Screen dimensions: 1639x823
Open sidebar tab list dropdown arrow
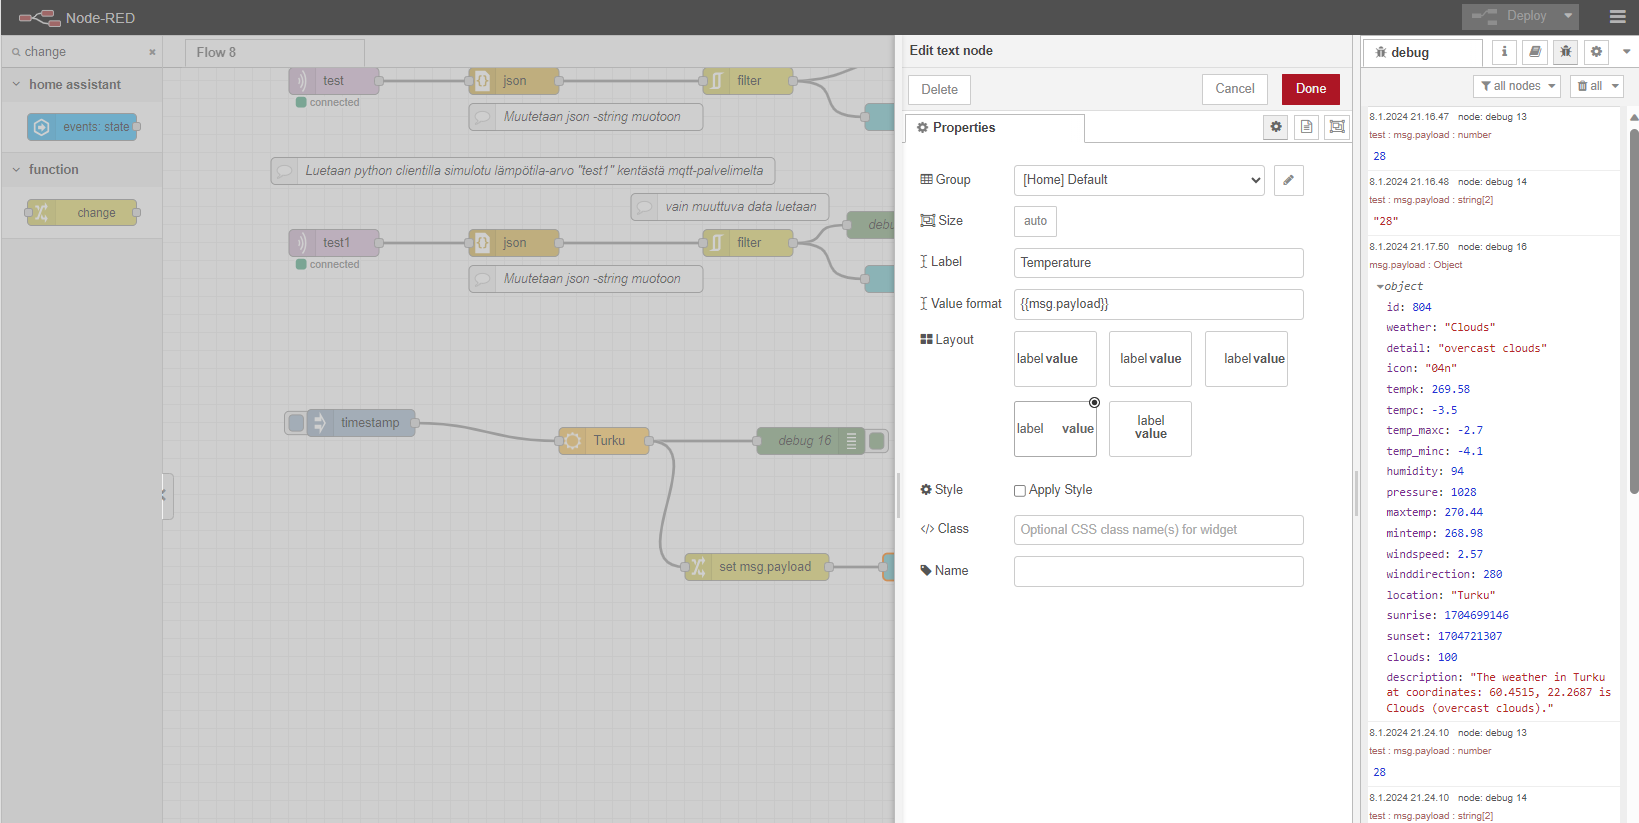pos(1626,52)
